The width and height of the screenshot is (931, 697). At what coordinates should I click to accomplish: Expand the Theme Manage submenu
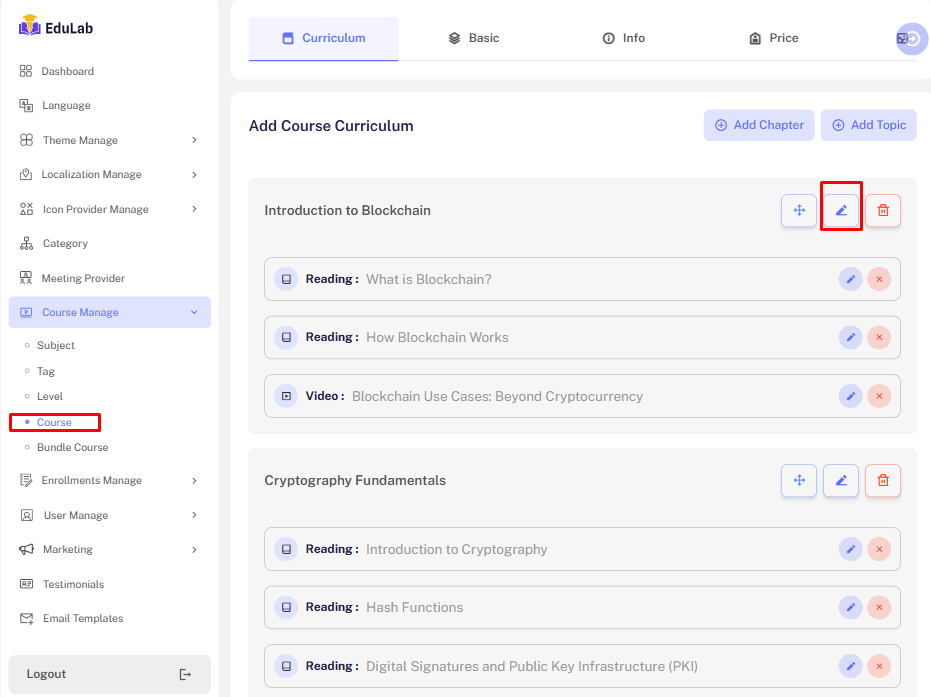(194, 140)
